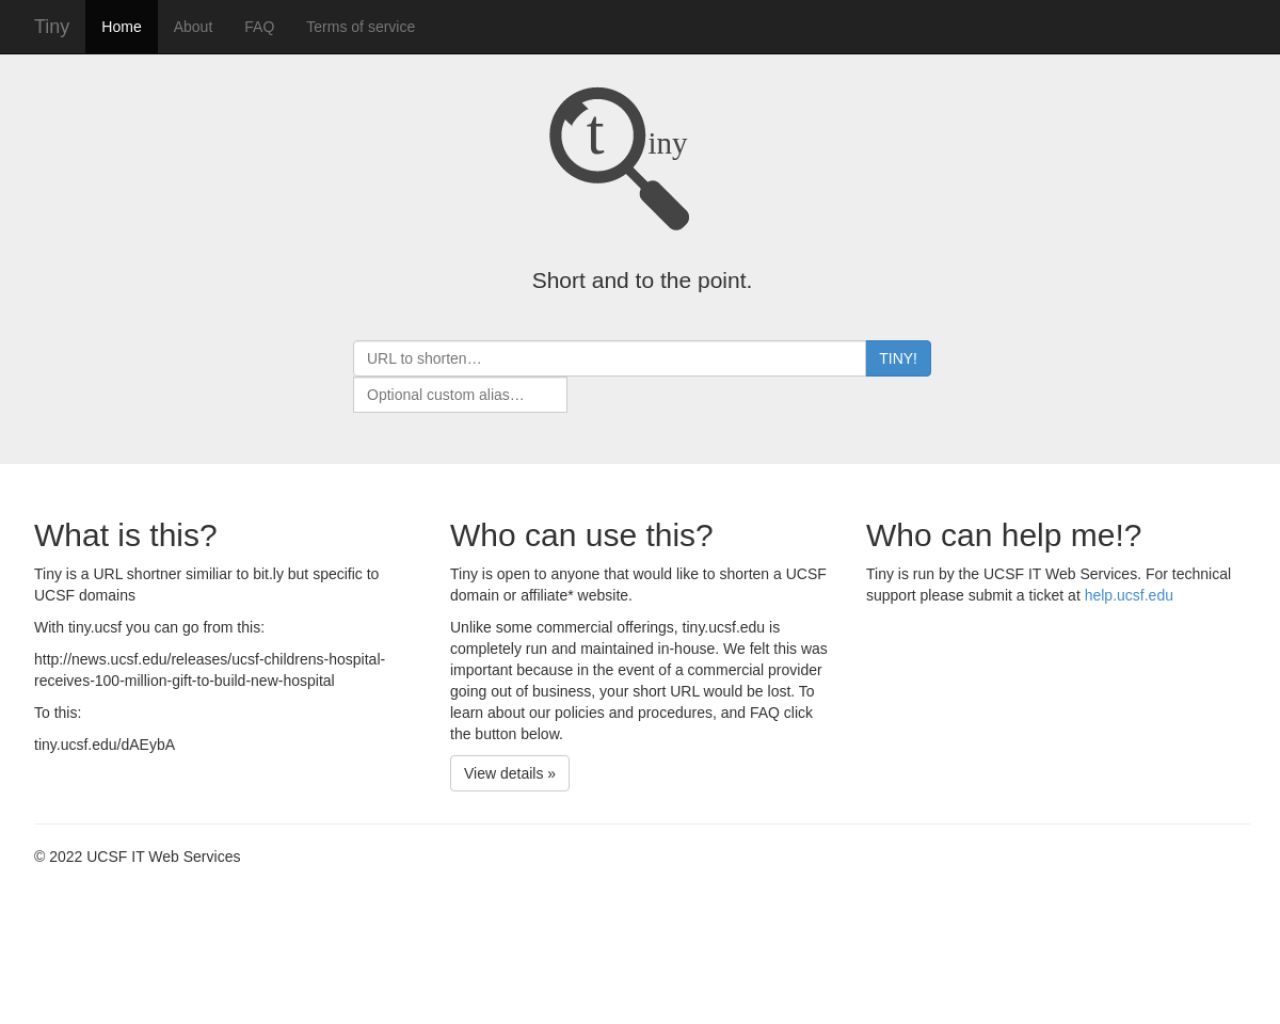
Task: Select the tiny.ucsf.edu/dAEybA example text
Action: [105, 745]
